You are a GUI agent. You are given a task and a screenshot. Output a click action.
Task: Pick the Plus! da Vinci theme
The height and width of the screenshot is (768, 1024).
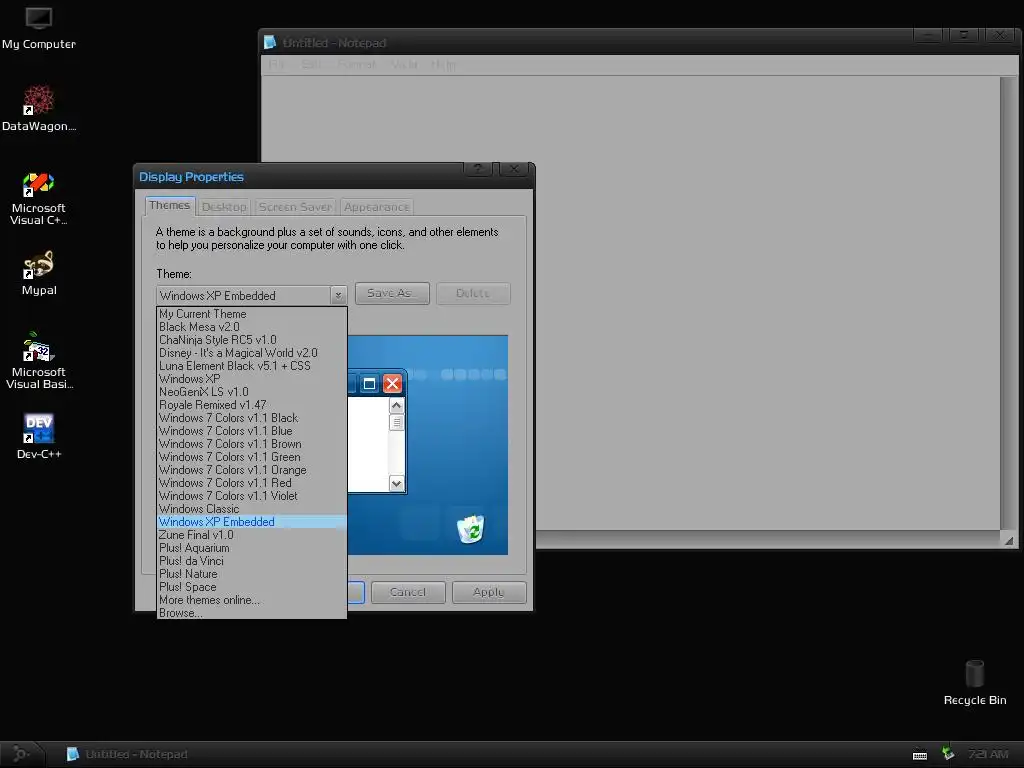point(251,561)
